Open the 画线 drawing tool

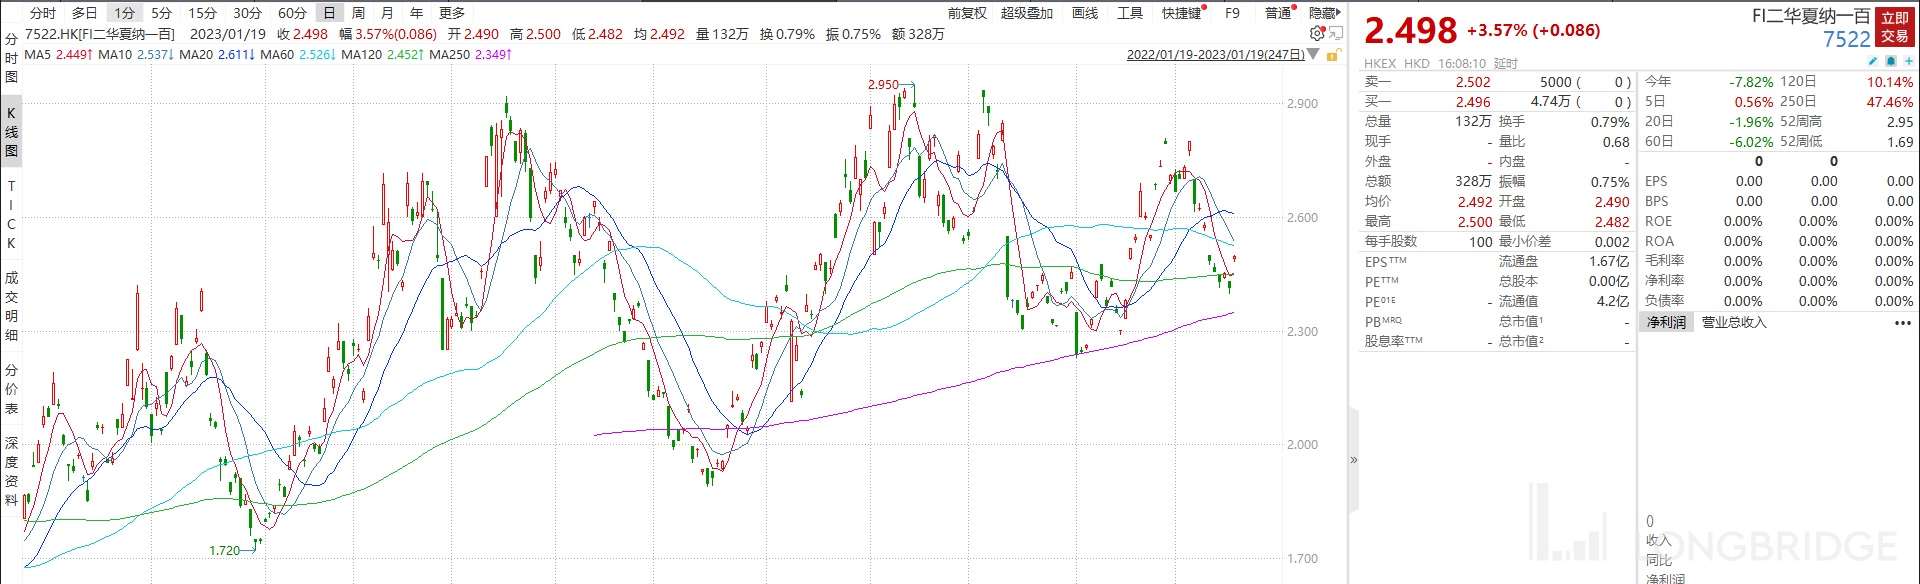[1084, 13]
